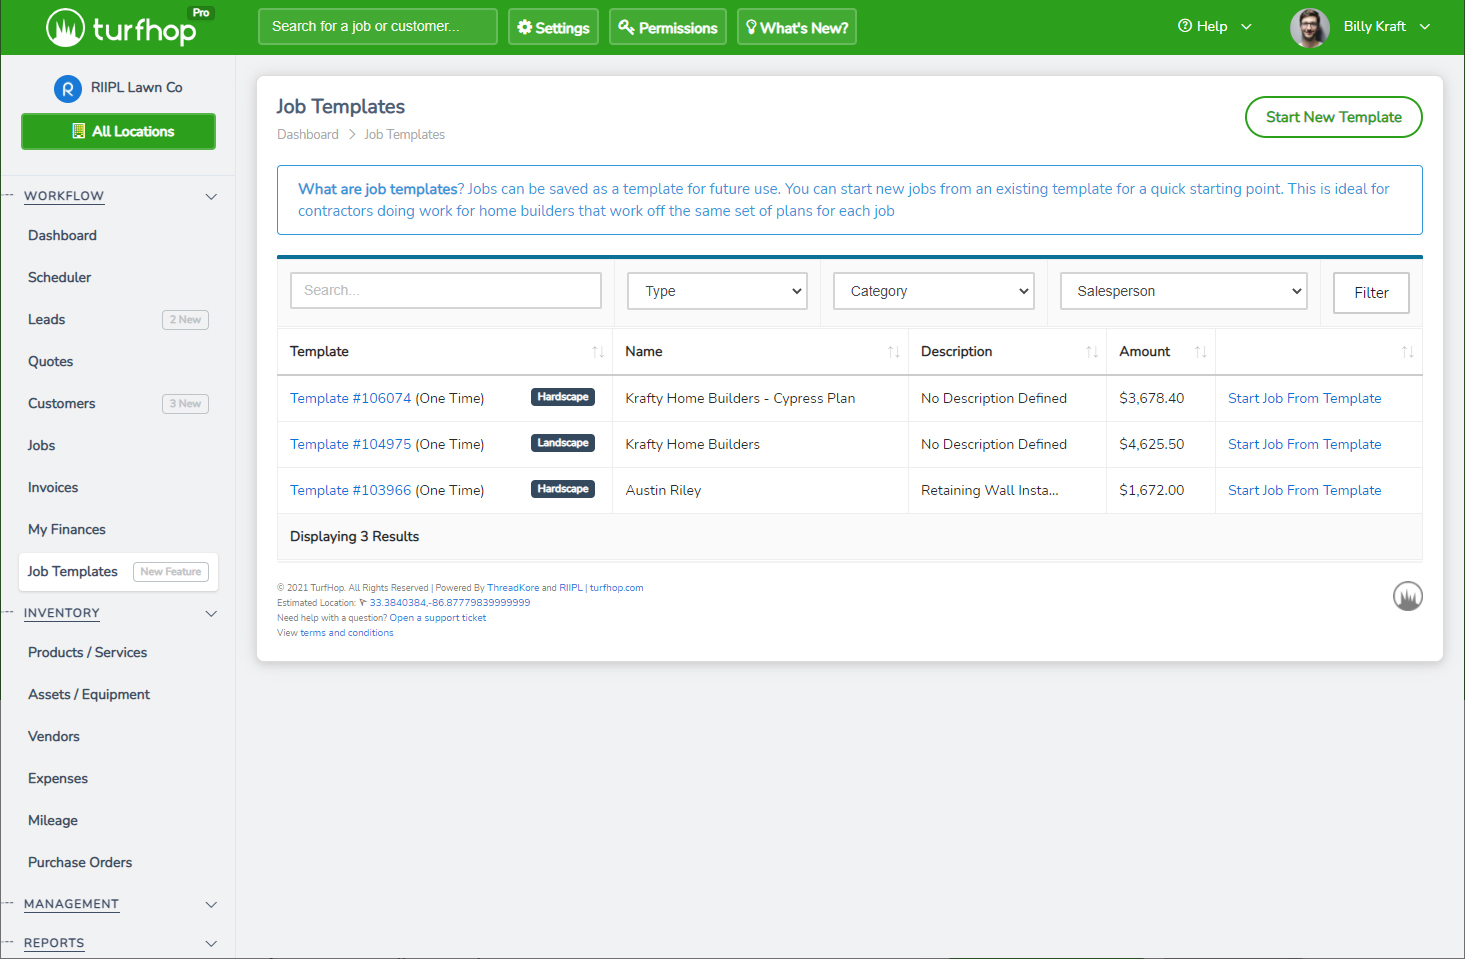Open the Permissions key icon
Viewport: 1465px width, 959px height.
625,26
